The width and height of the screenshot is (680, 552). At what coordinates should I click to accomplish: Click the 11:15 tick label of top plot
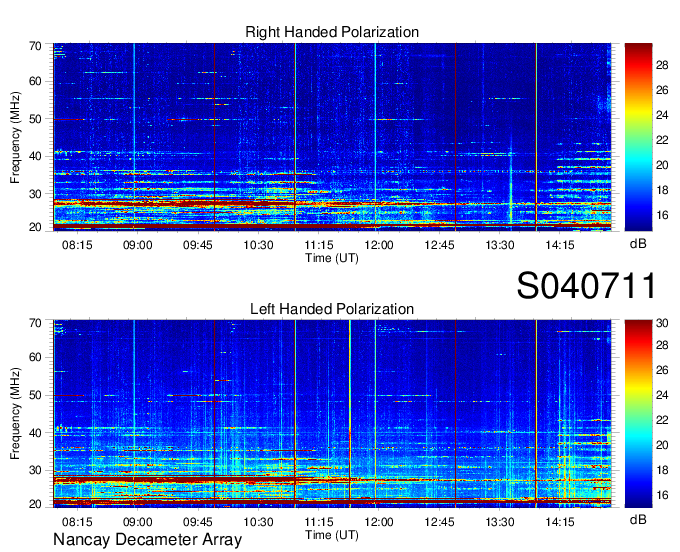tap(319, 245)
